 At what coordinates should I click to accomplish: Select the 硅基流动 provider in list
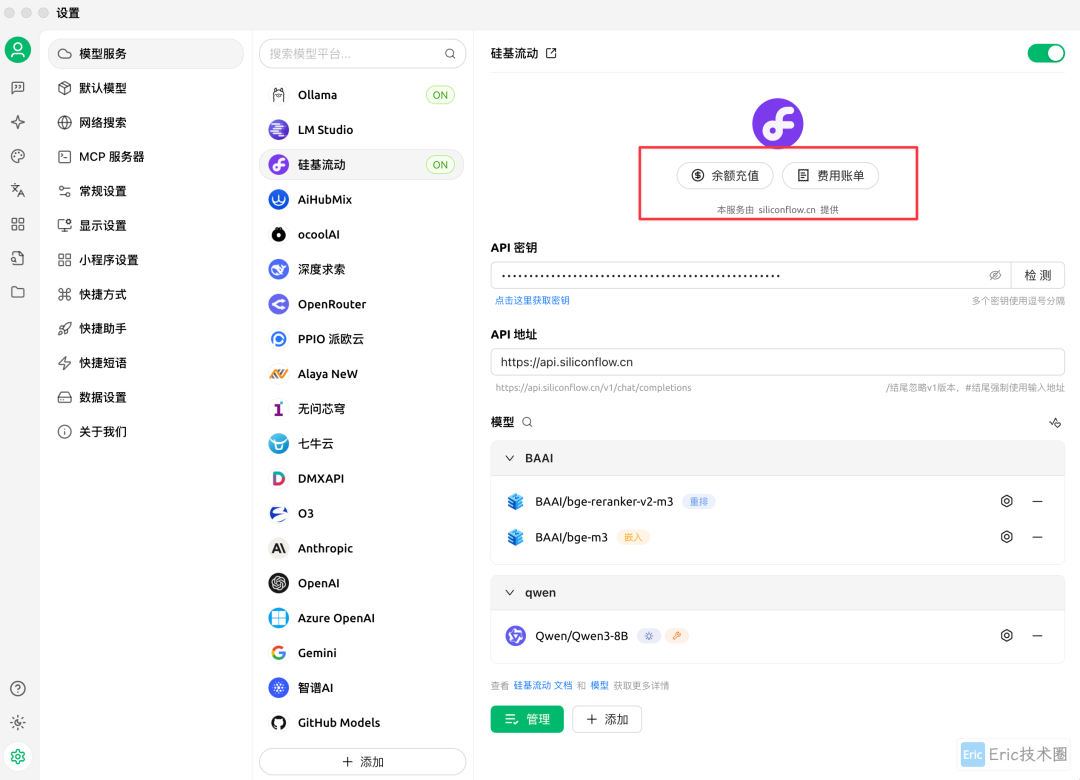coord(362,165)
